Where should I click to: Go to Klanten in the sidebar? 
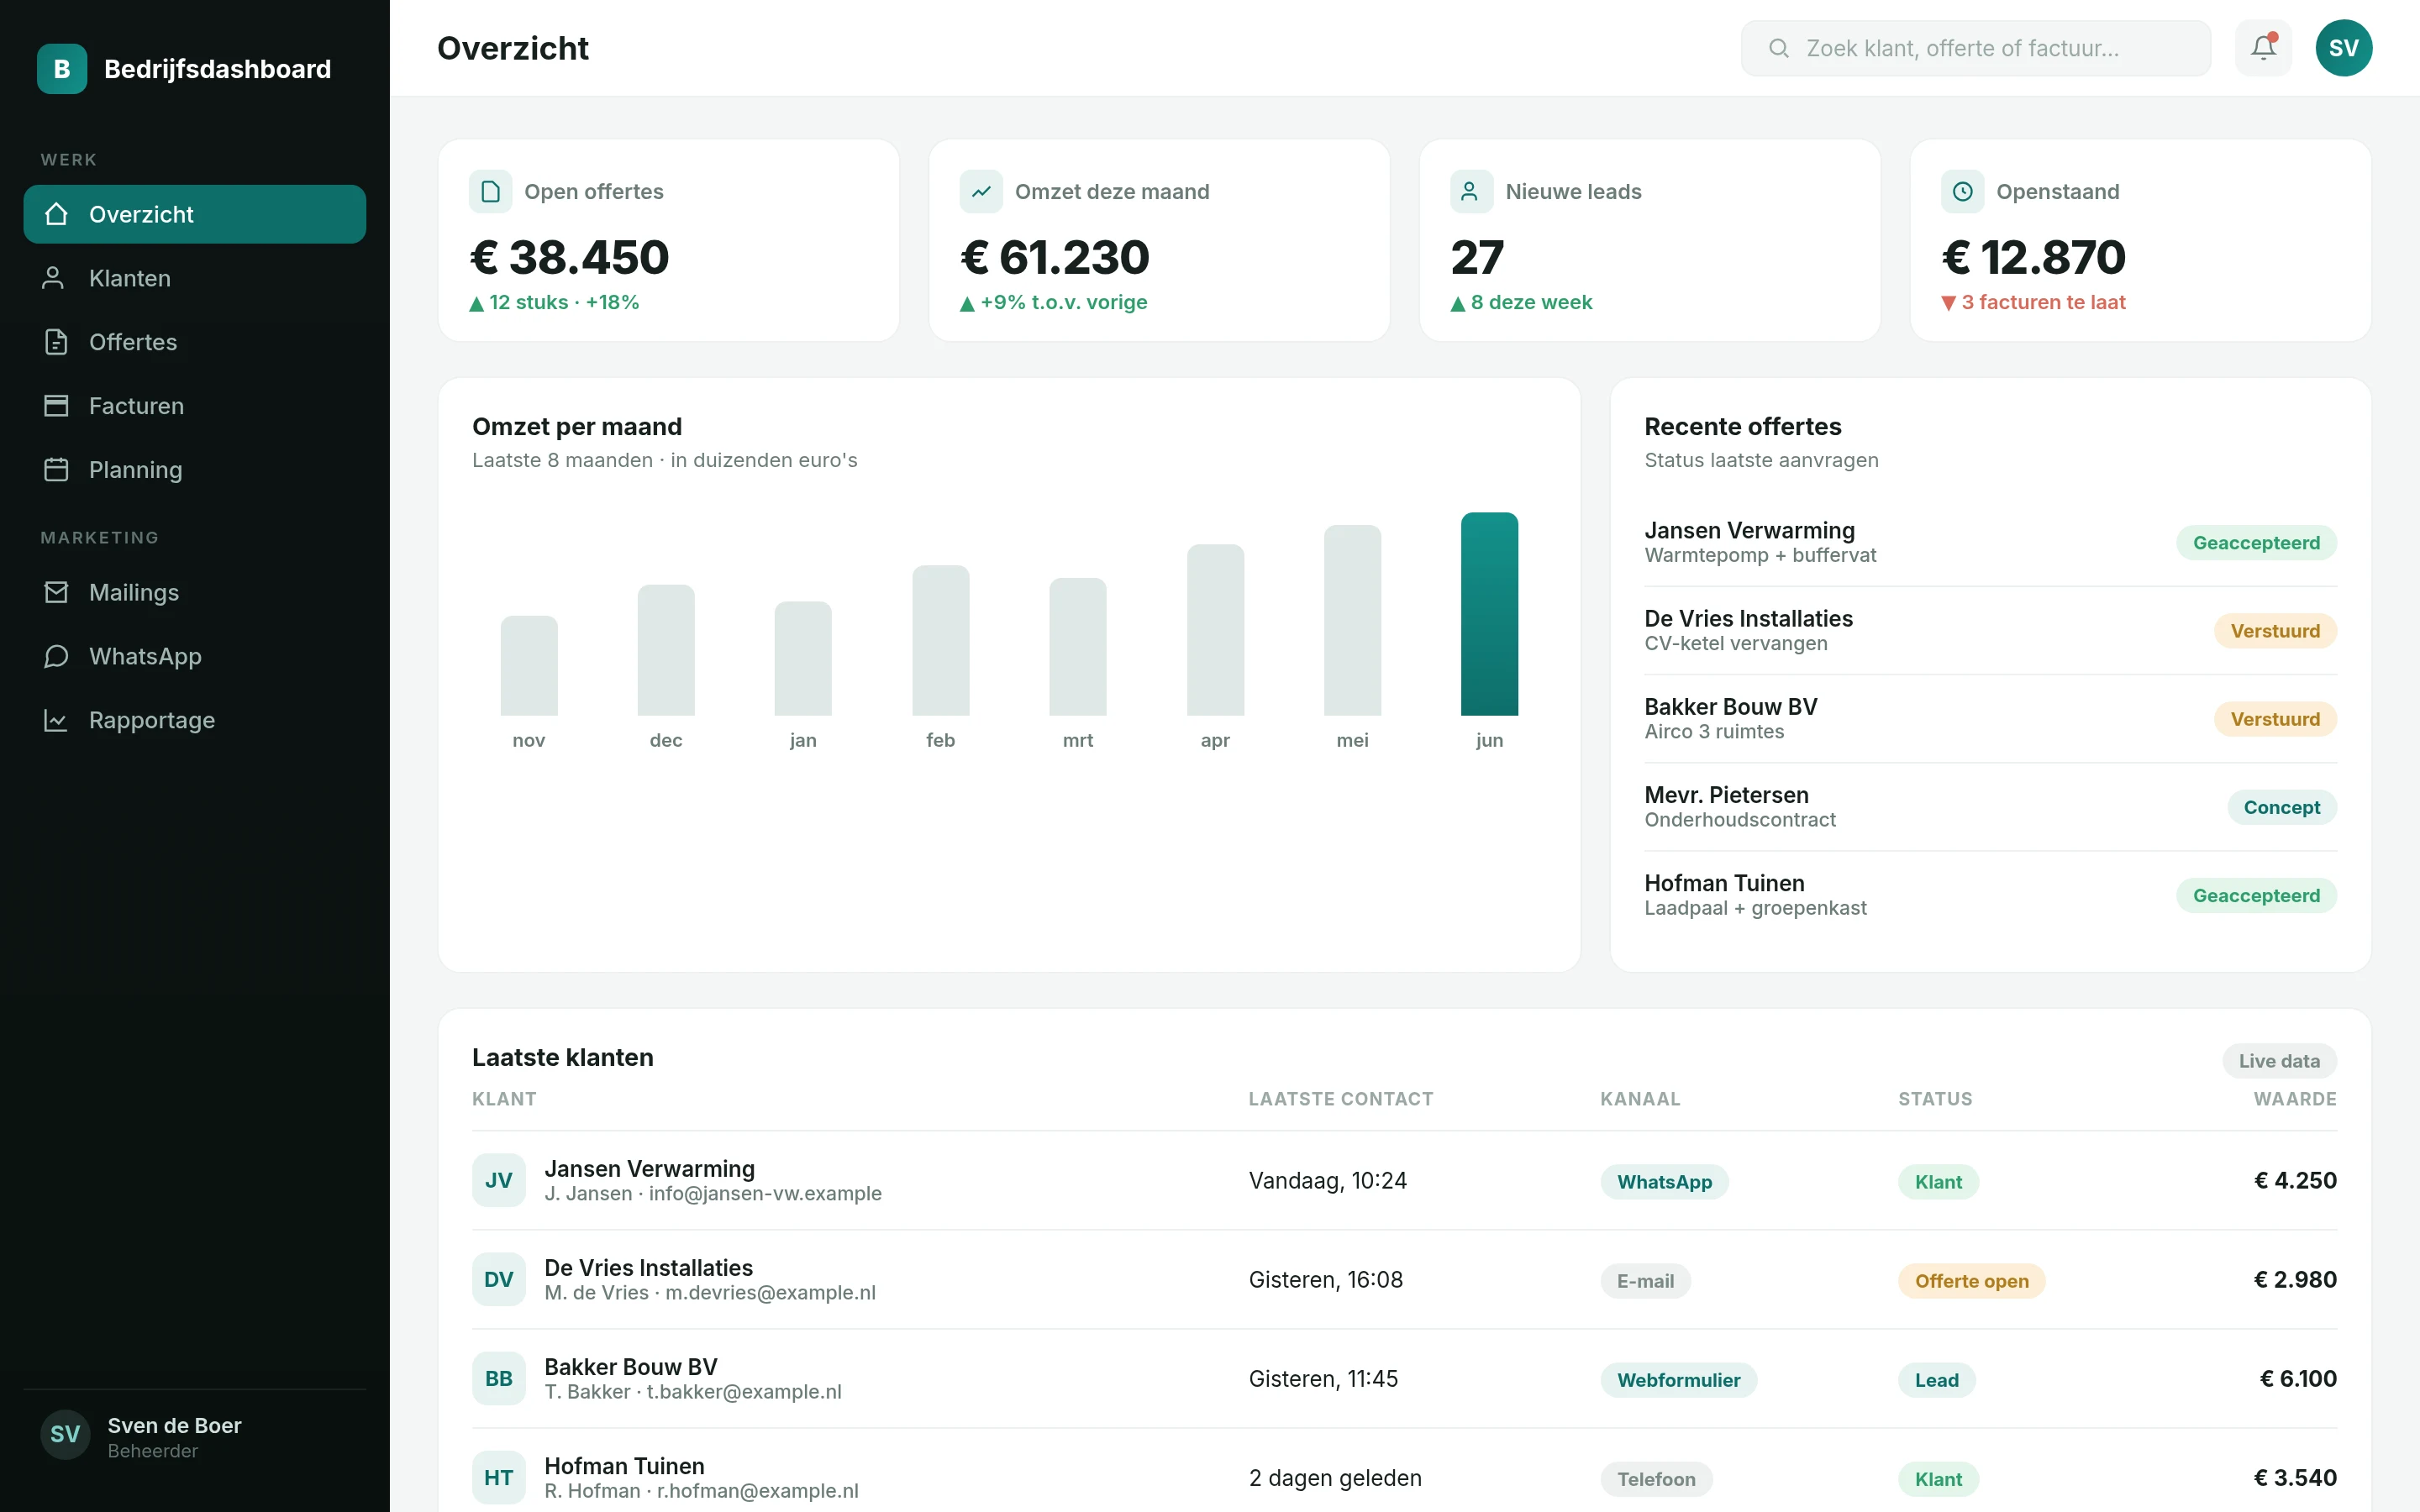coord(195,278)
